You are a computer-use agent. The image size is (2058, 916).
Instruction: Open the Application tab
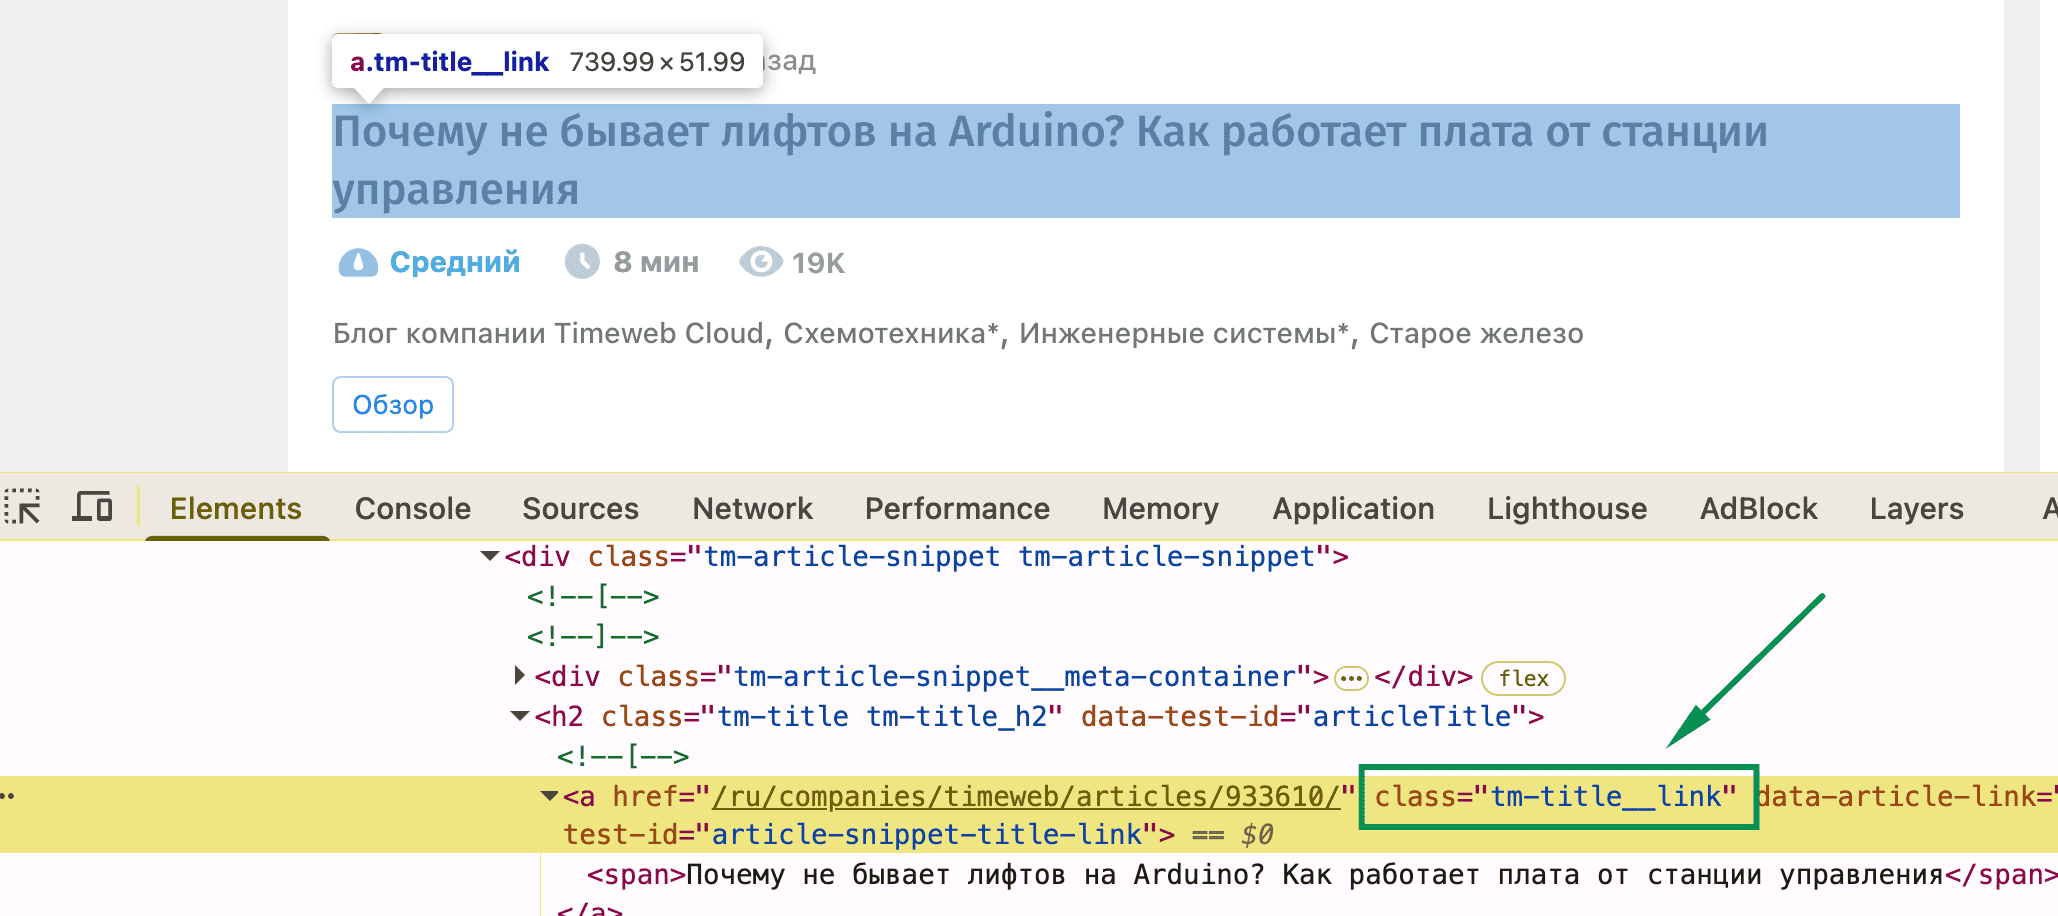point(1353,509)
